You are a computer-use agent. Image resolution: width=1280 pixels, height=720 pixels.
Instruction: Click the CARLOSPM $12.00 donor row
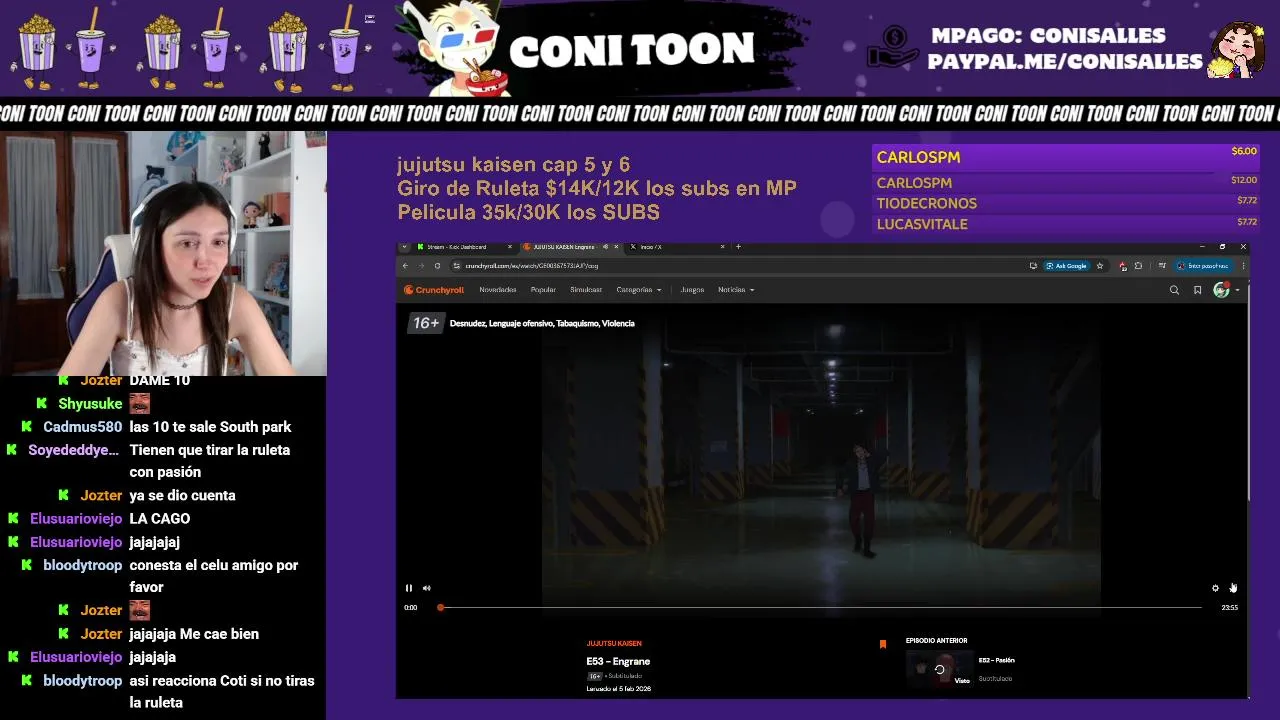click(x=1066, y=182)
